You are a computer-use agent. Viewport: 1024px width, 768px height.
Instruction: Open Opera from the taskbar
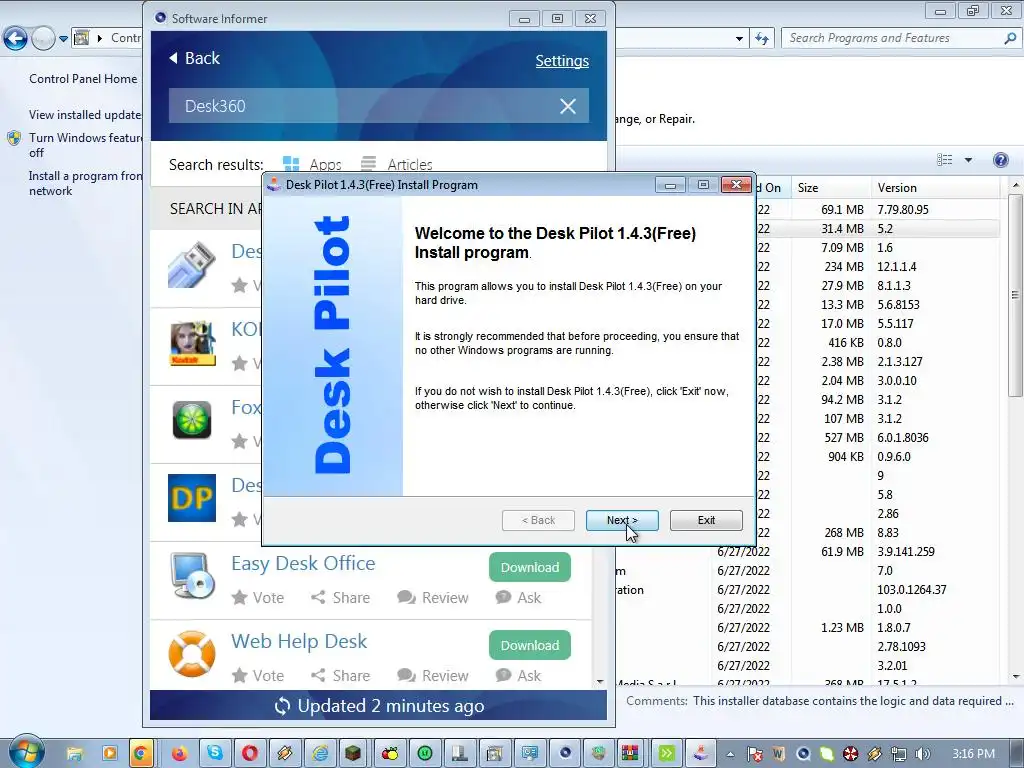tap(250, 753)
